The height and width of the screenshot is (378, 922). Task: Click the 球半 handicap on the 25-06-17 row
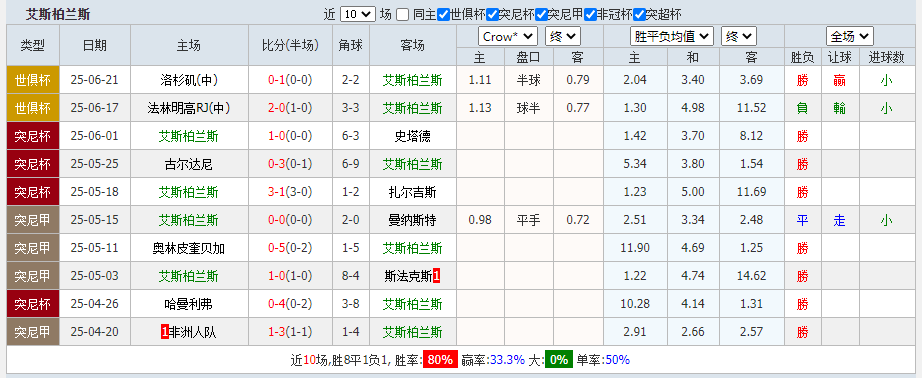pos(528,108)
